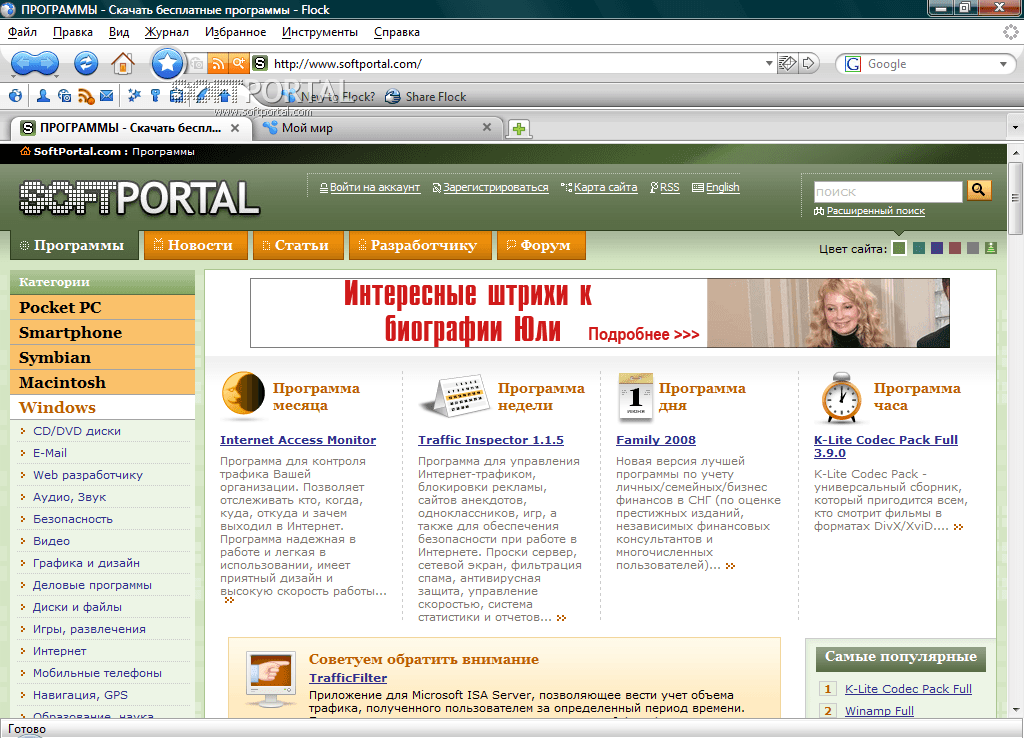Open the 'TrafficFilter' recommended link

(347, 678)
